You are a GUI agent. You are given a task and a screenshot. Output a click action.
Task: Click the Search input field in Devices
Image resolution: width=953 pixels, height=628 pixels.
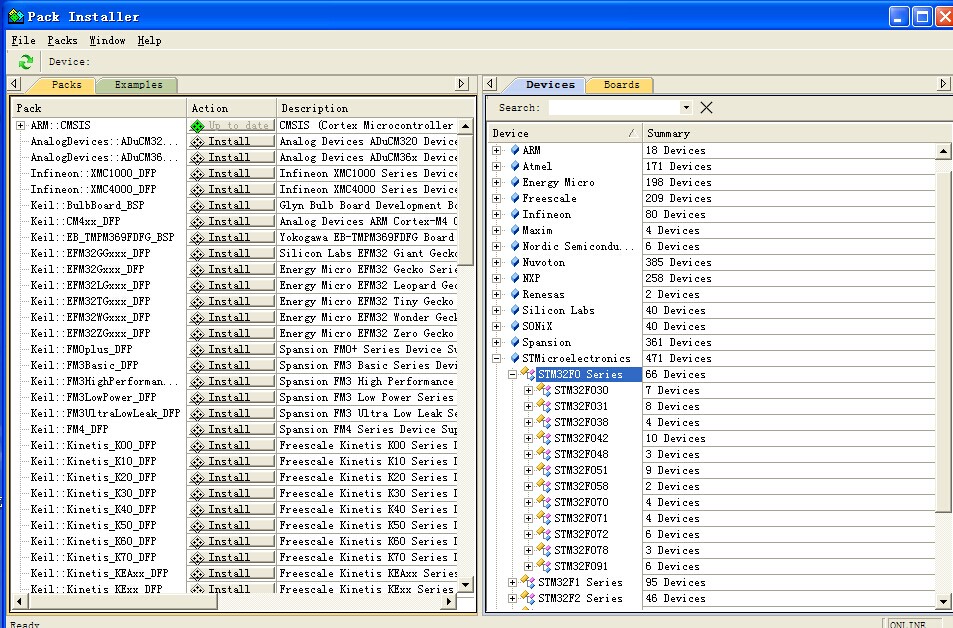pos(614,108)
